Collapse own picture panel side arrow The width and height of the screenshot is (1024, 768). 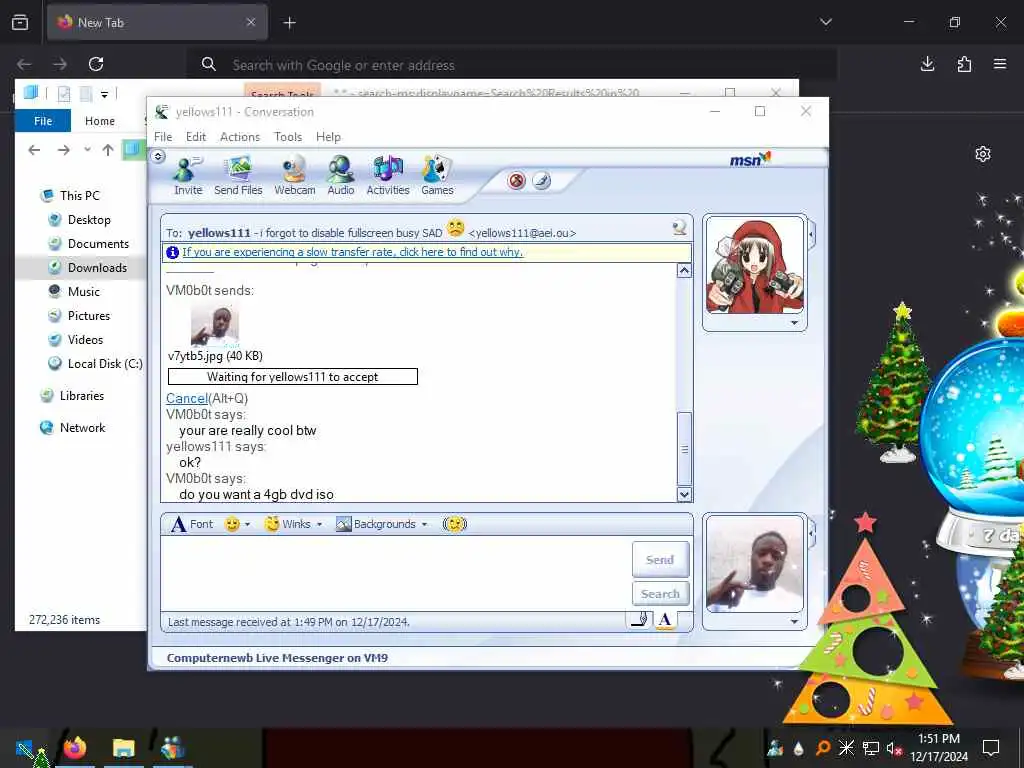812,533
